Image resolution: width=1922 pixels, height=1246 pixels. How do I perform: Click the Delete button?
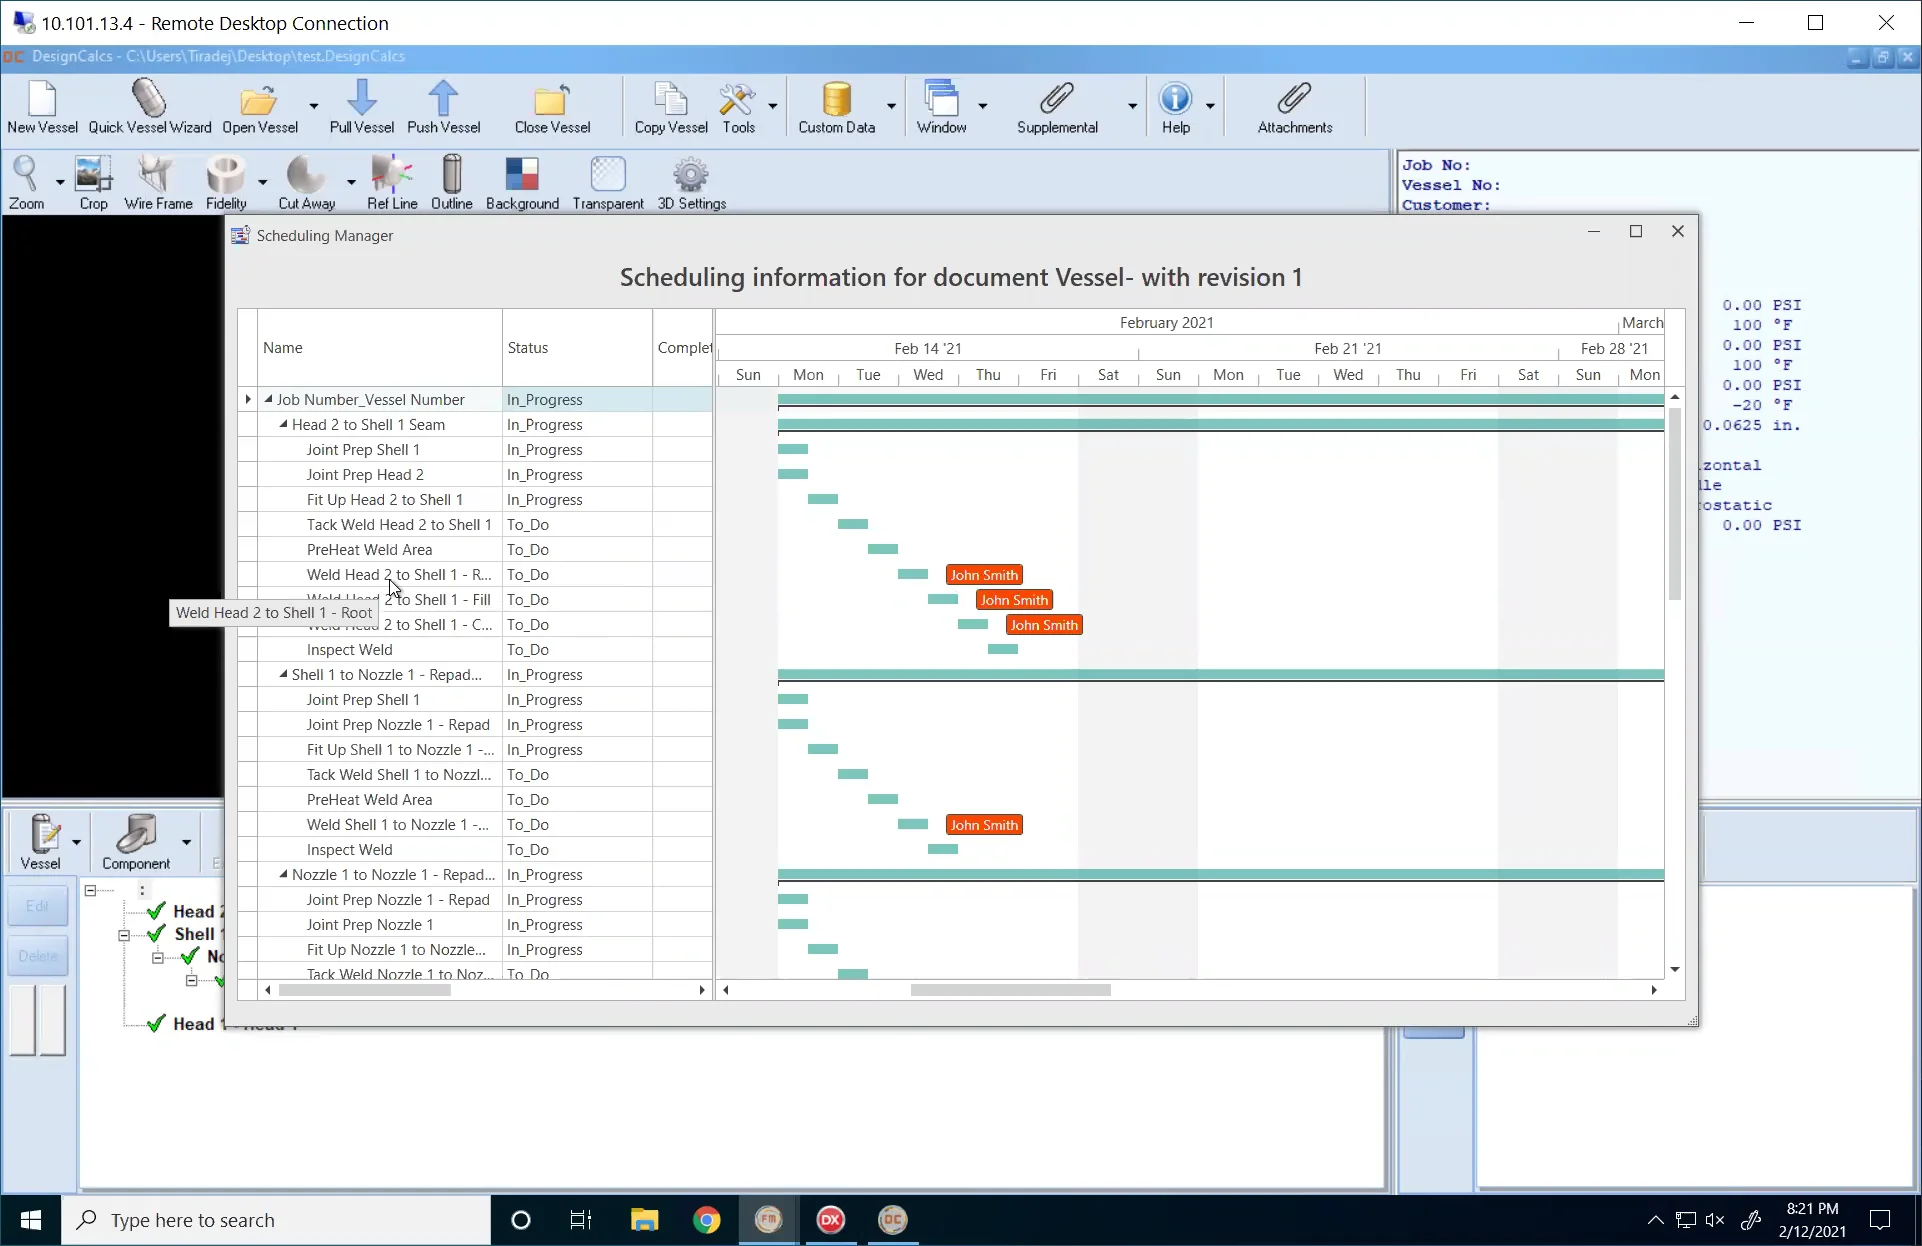37,955
